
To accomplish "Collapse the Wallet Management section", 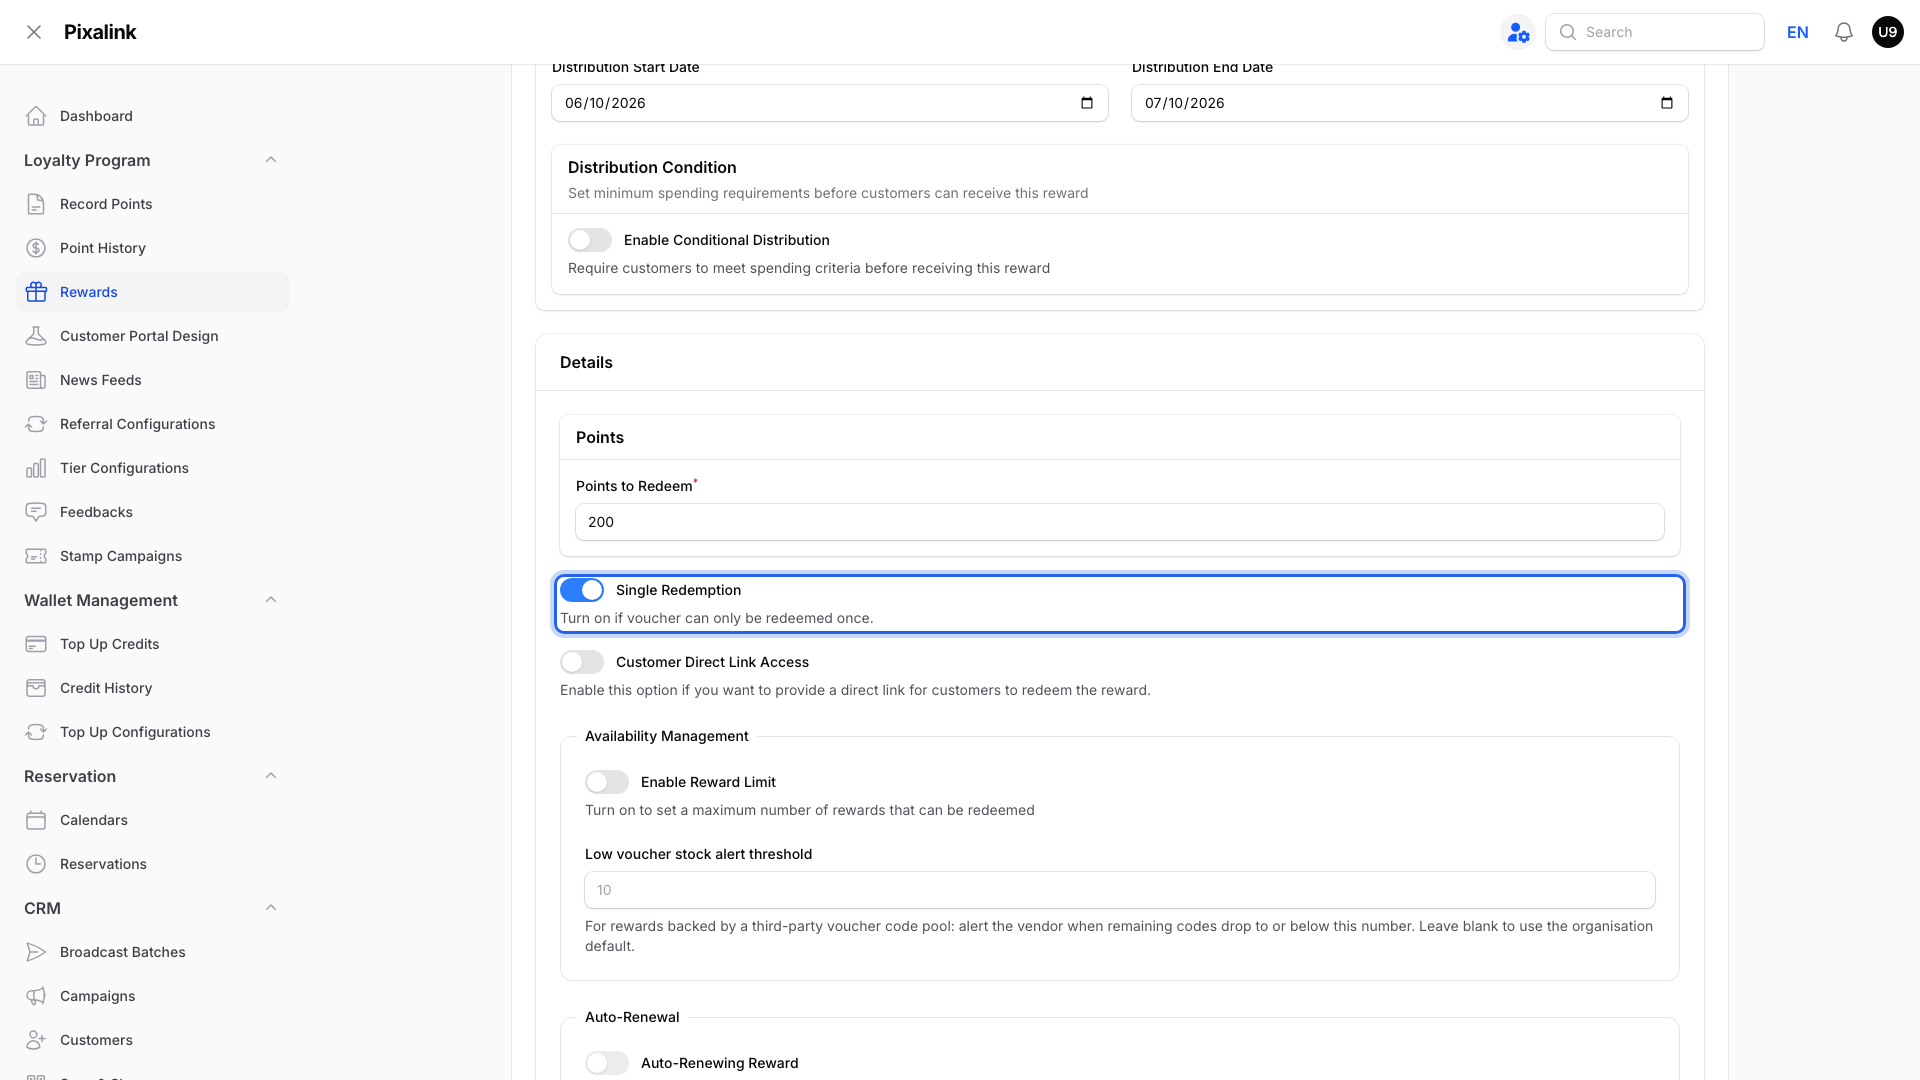I will click(x=271, y=600).
